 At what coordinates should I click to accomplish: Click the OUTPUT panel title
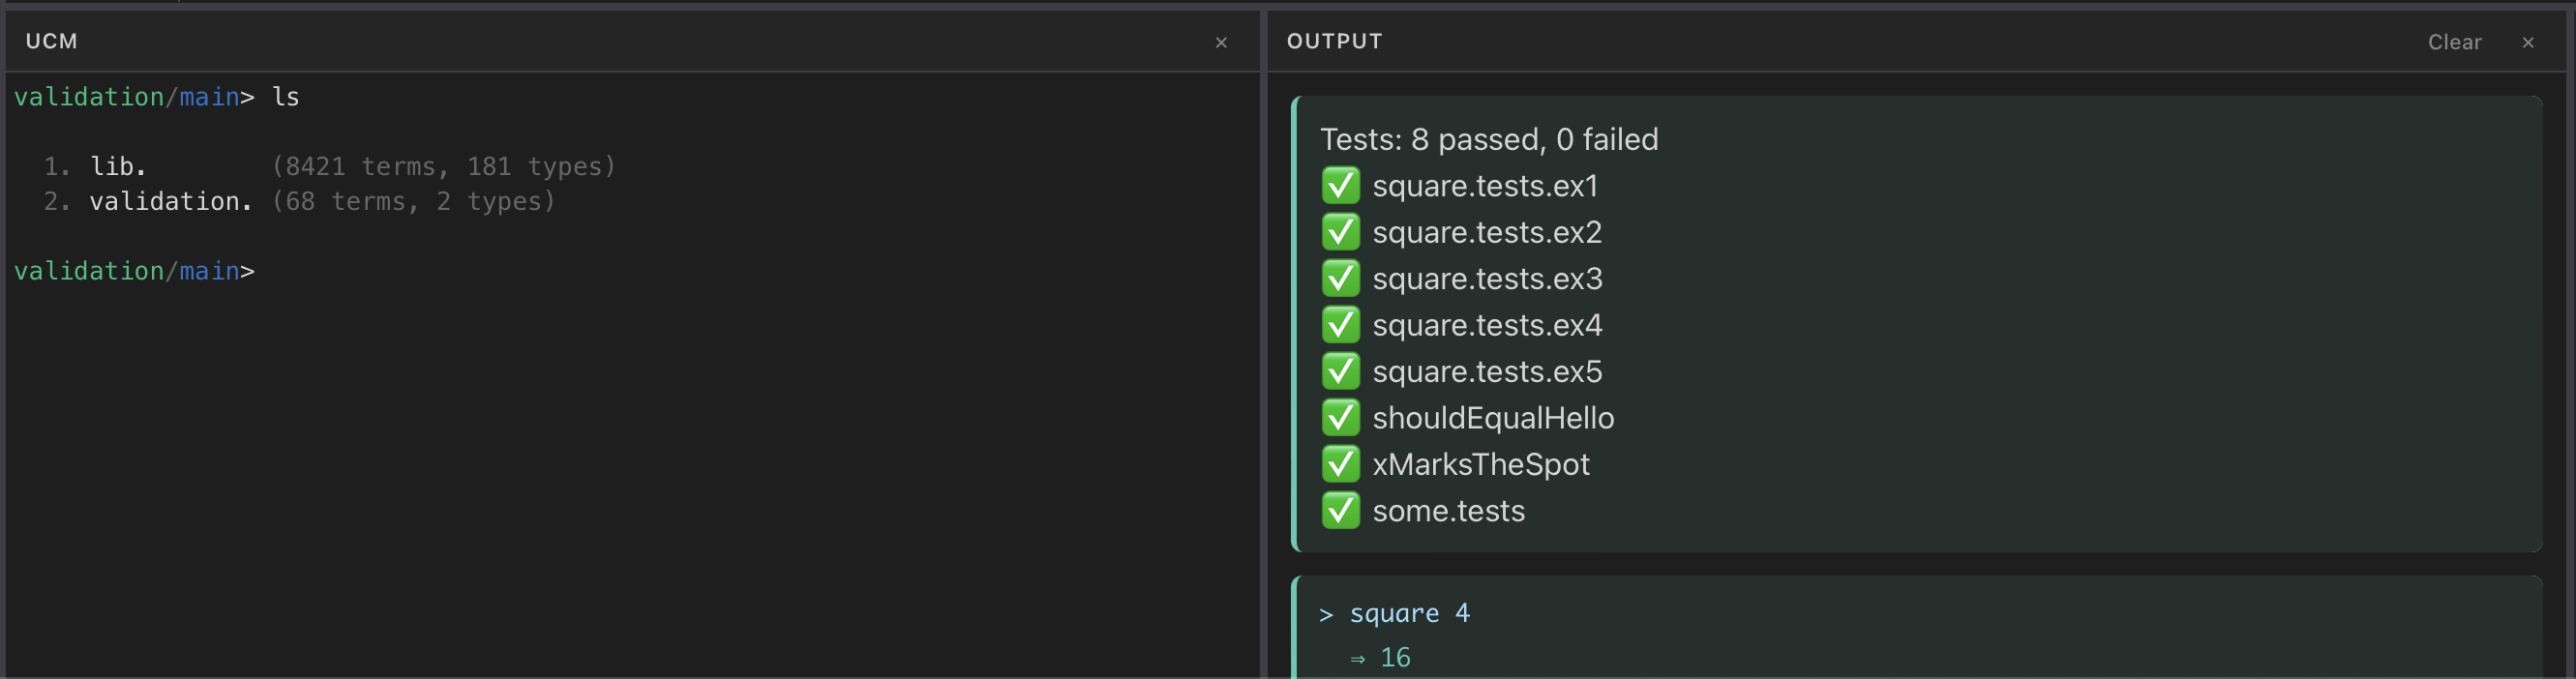(x=1334, y=41)
